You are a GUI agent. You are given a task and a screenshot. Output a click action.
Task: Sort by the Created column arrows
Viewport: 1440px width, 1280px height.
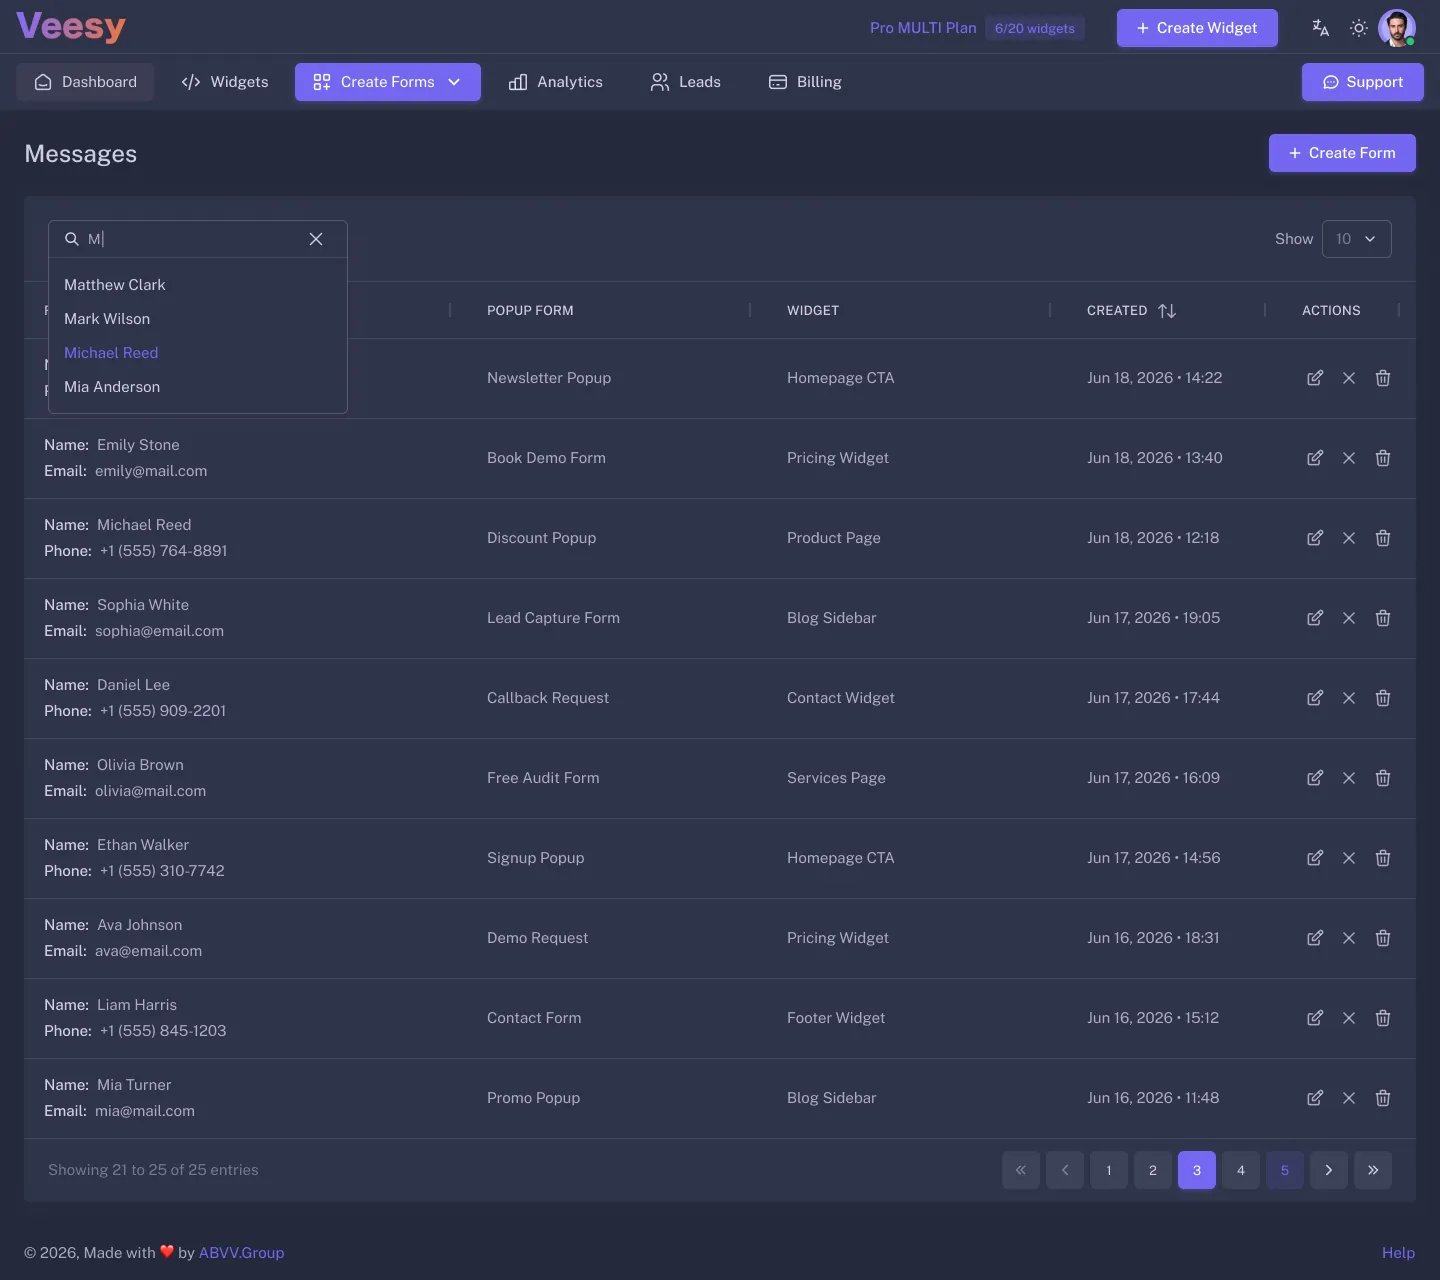pos(1167,311)
